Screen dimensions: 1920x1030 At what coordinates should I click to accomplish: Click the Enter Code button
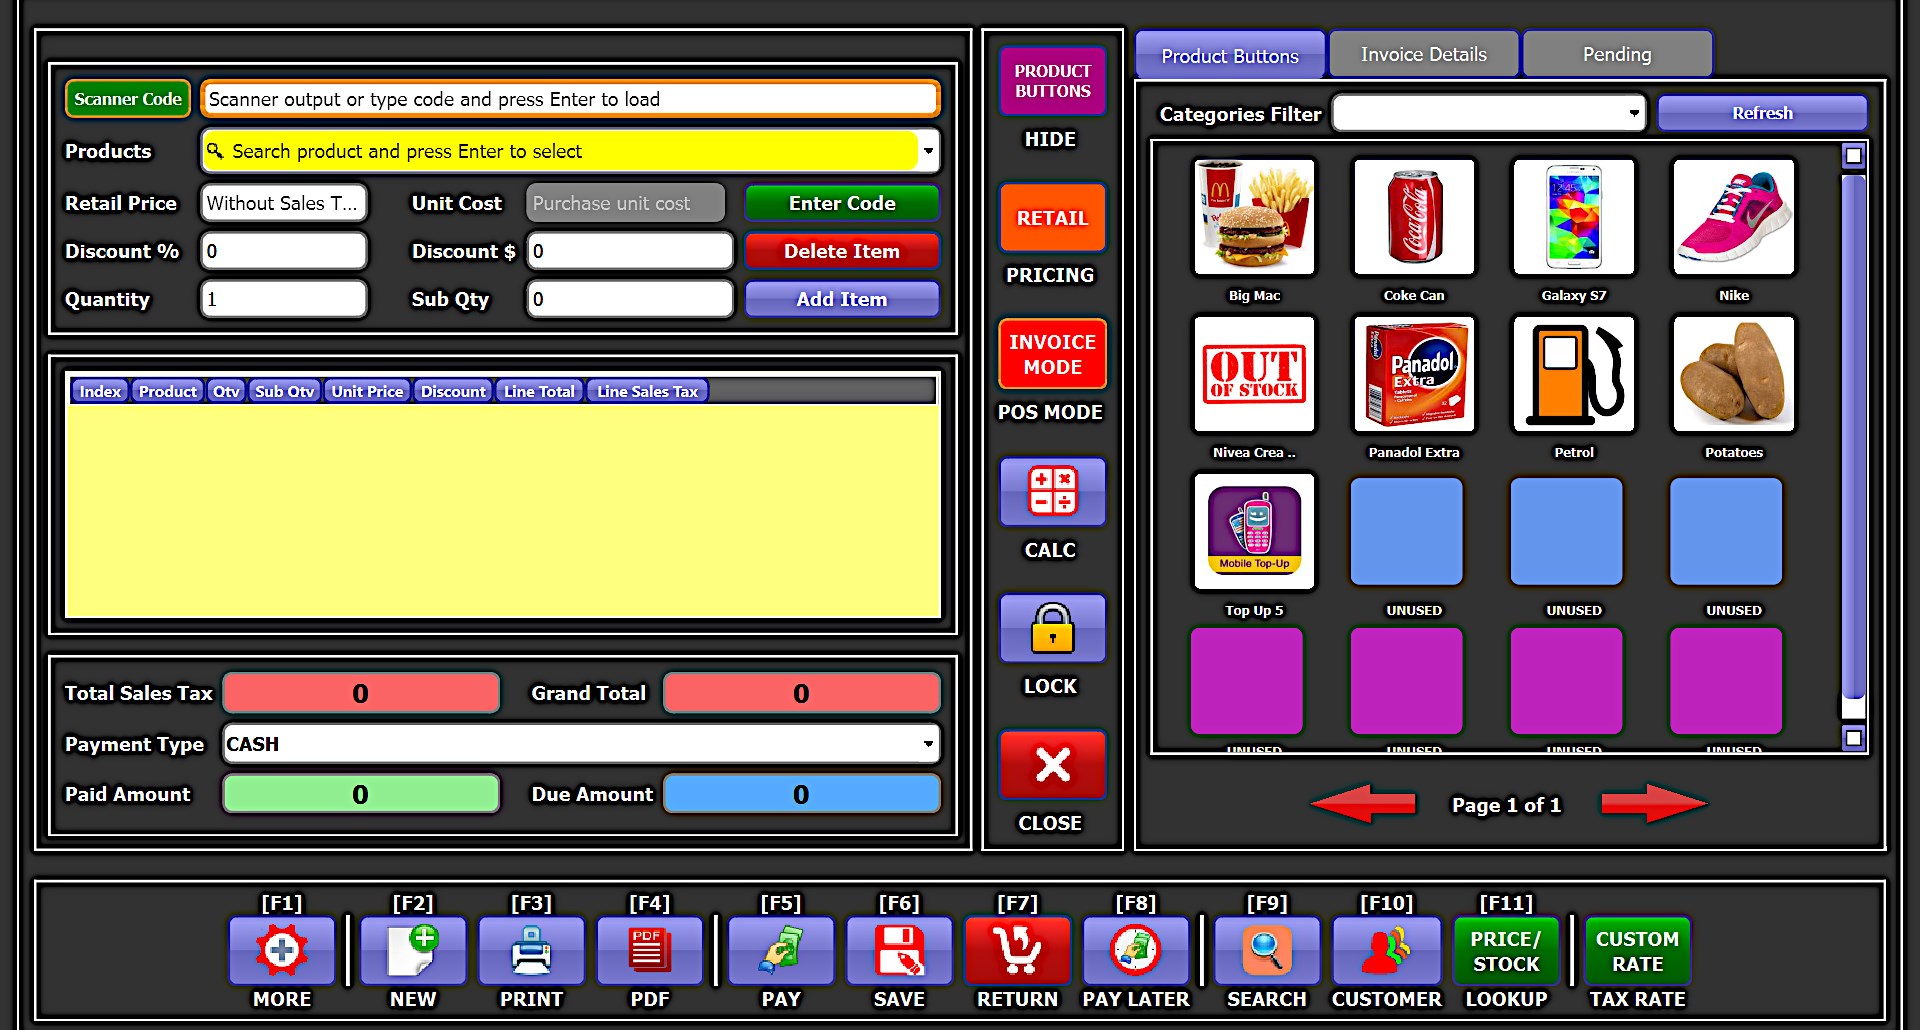pyautogui.click(x=842, y=203)
